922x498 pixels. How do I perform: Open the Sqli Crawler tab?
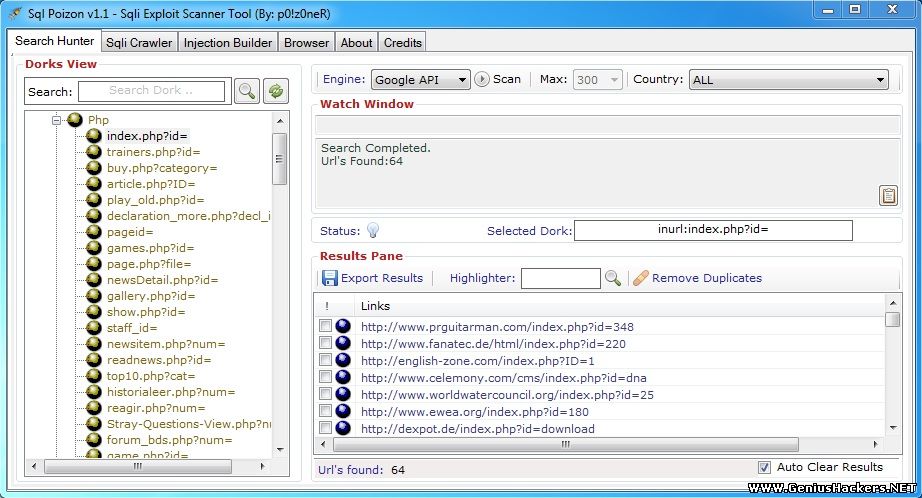coord(139,43)
